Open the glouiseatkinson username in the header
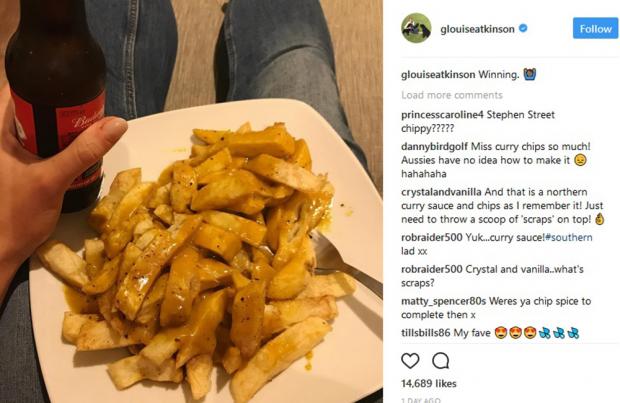The image size is (620, 403). coord(477,29)
